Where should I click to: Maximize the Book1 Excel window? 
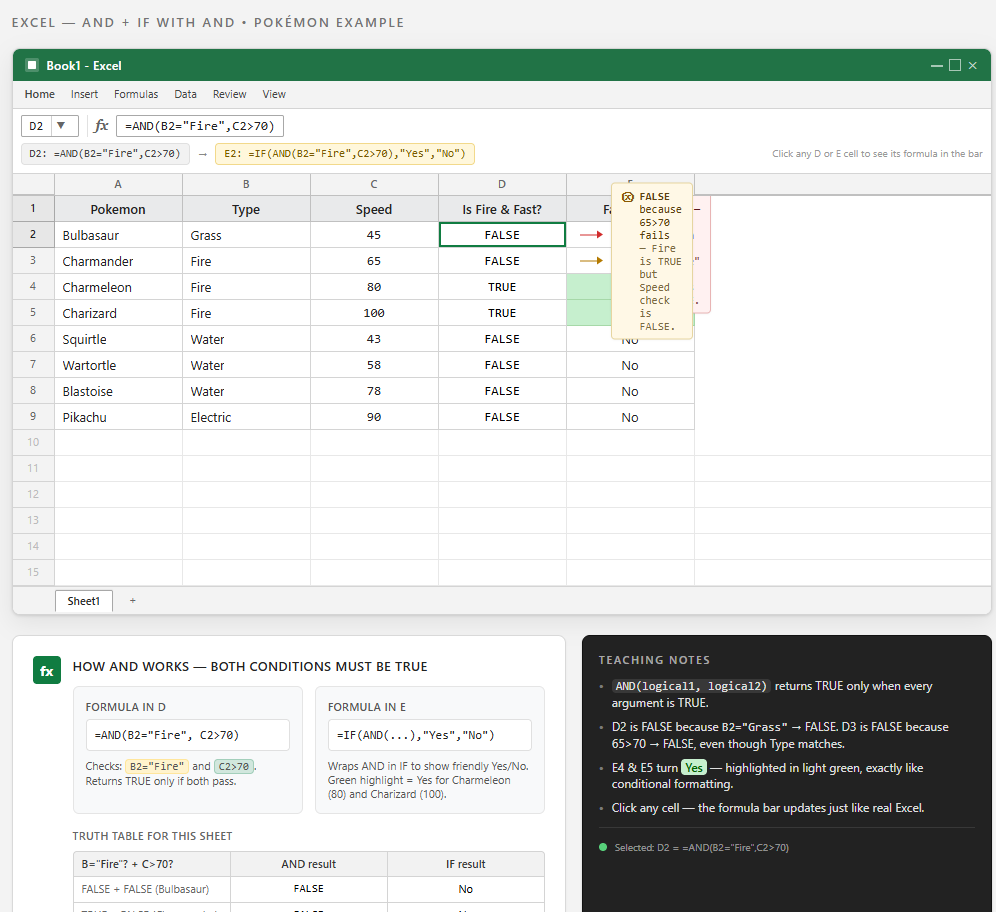pyautogui.click(x=955, y=65)
